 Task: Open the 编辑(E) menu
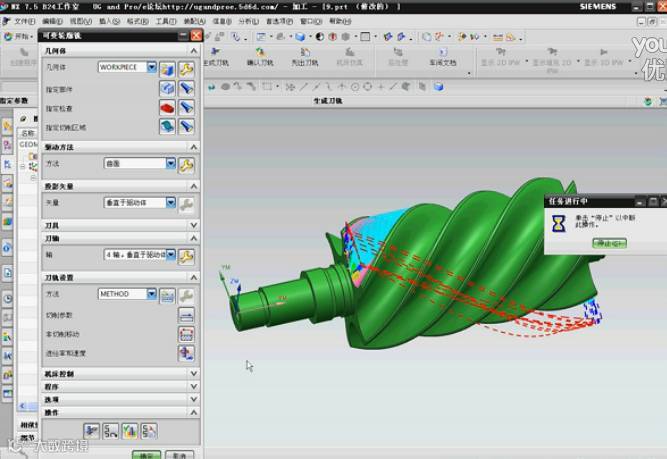(x=52, y=21)
